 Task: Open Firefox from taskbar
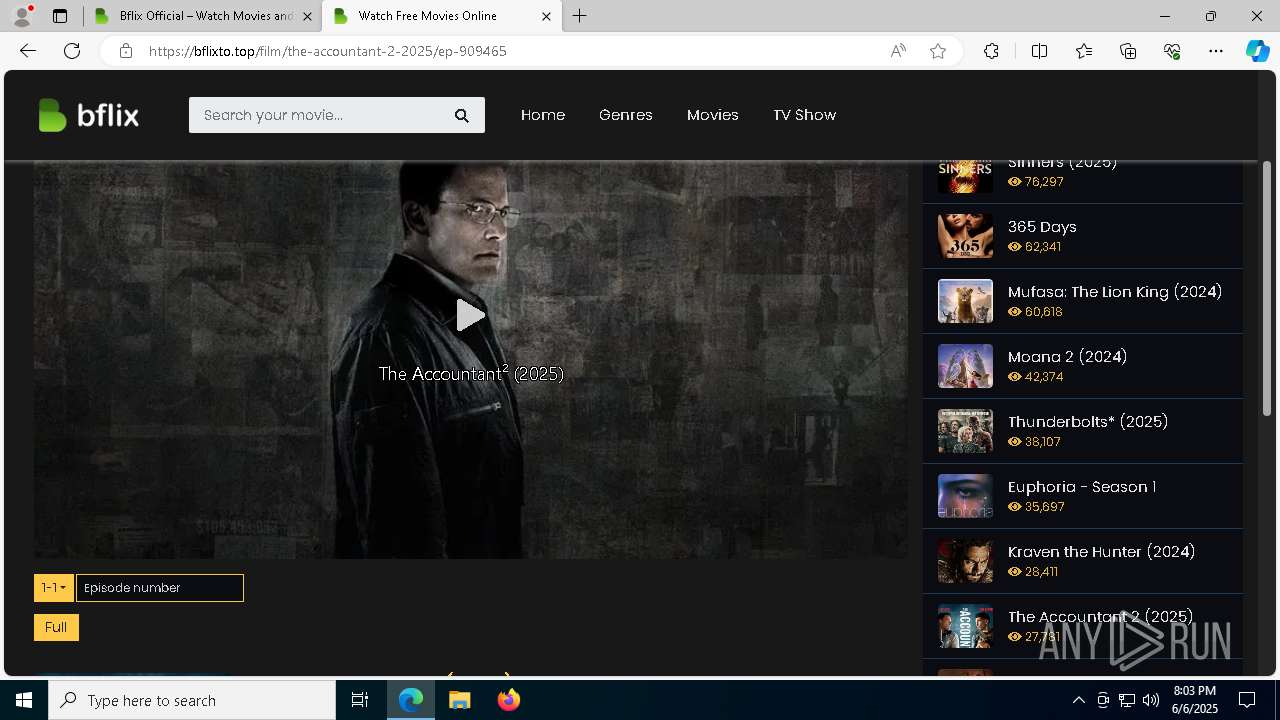(x=508, y=700)
